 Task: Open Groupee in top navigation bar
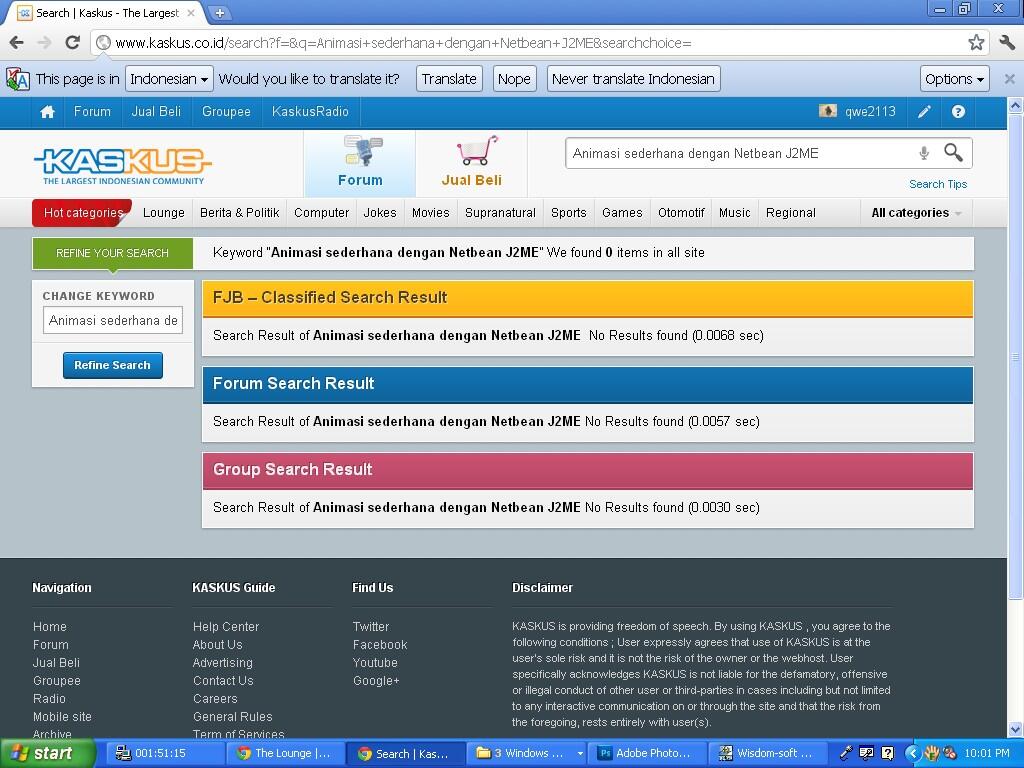(x=226, y=112)
